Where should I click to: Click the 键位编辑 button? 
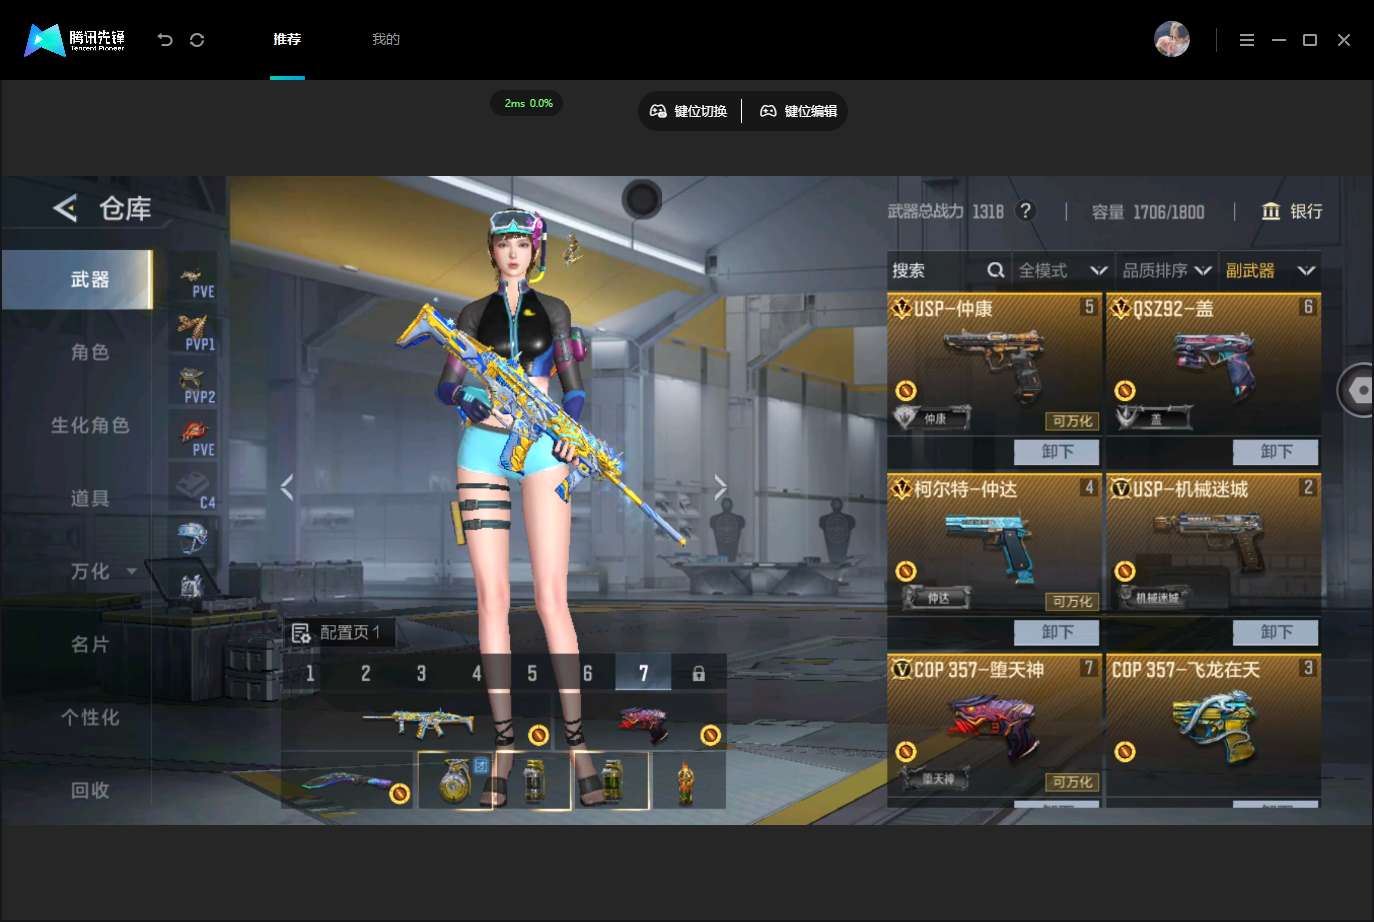point(799,111)
